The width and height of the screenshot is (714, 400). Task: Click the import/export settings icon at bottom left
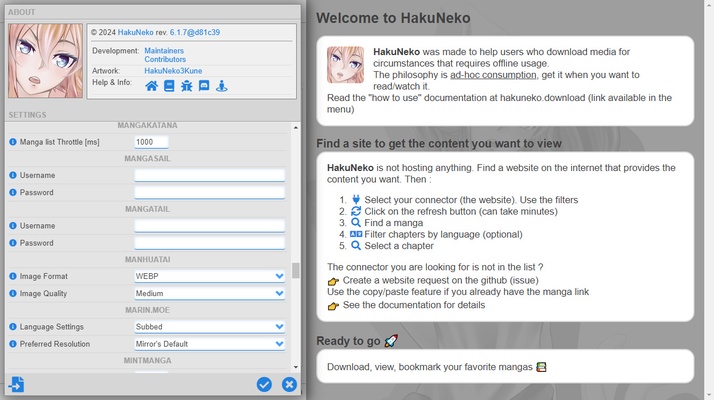(x=16, y=384)
